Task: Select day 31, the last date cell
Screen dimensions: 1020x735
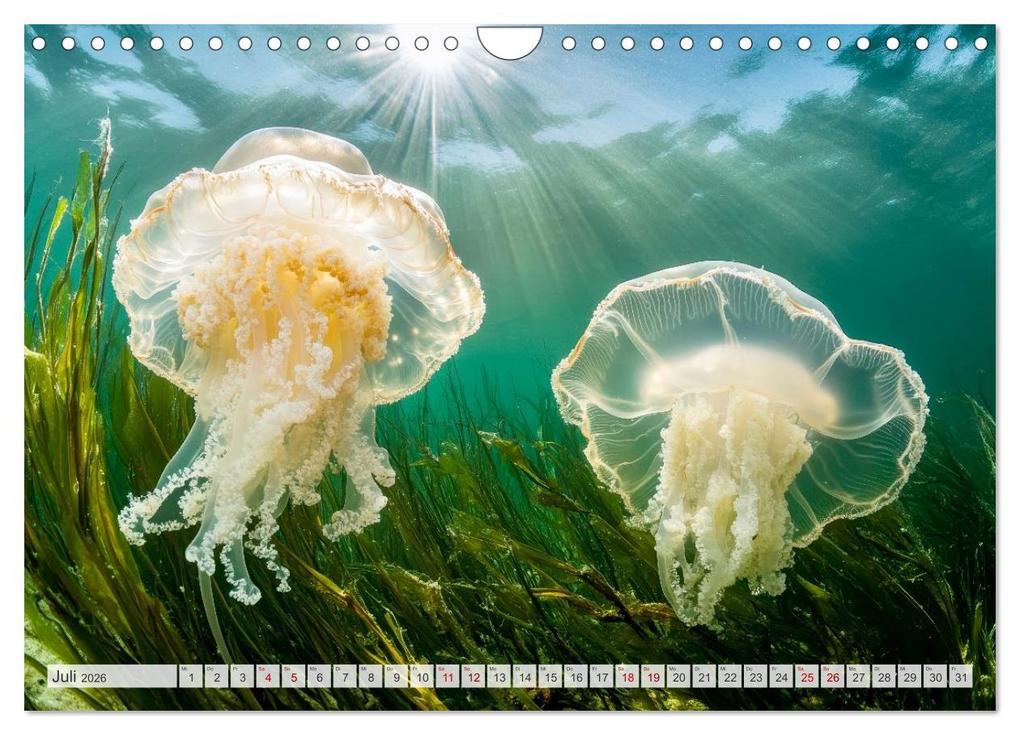Action: 960,677
